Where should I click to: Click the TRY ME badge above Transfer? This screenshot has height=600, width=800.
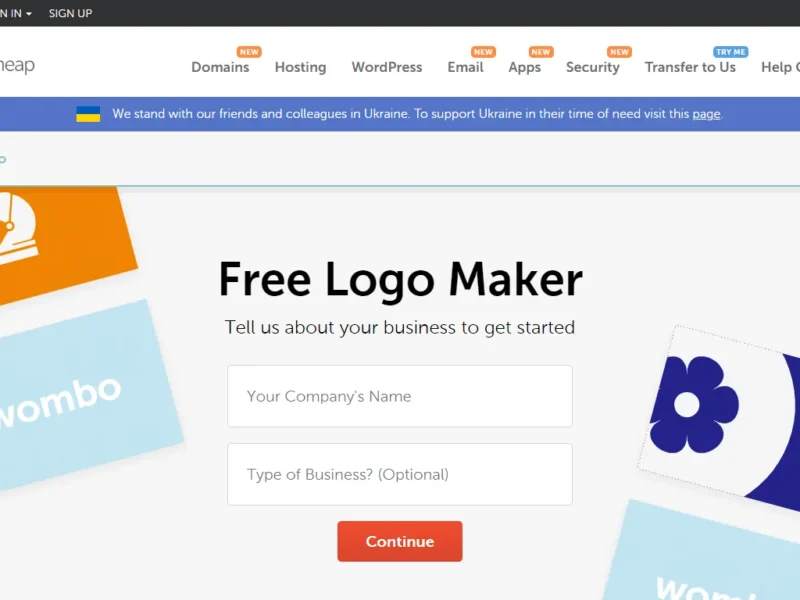[x=731, y=52]
